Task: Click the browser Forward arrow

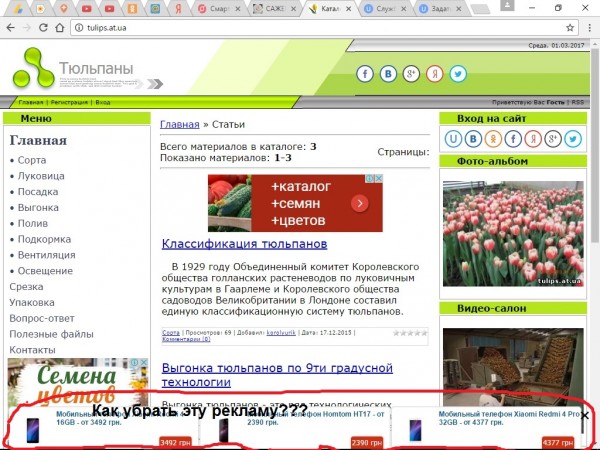Action: 27,28
